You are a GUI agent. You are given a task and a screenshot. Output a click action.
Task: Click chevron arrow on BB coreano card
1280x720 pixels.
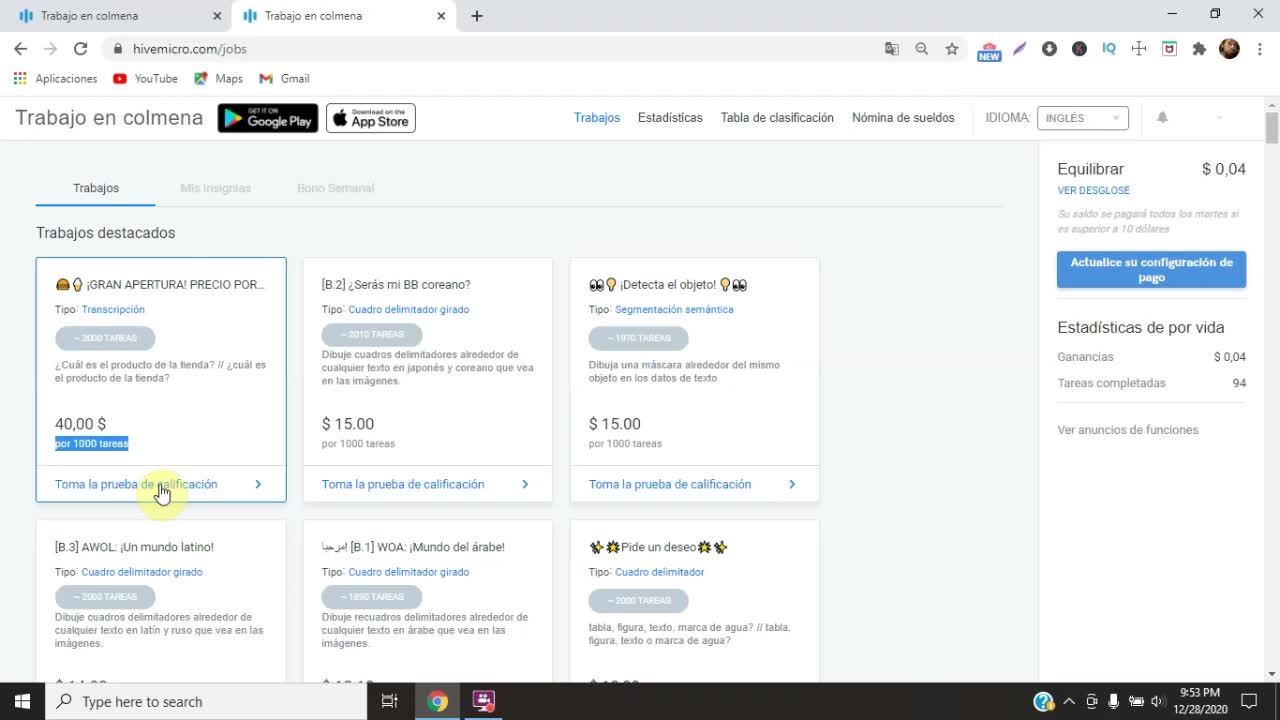(x=525, y=484)
